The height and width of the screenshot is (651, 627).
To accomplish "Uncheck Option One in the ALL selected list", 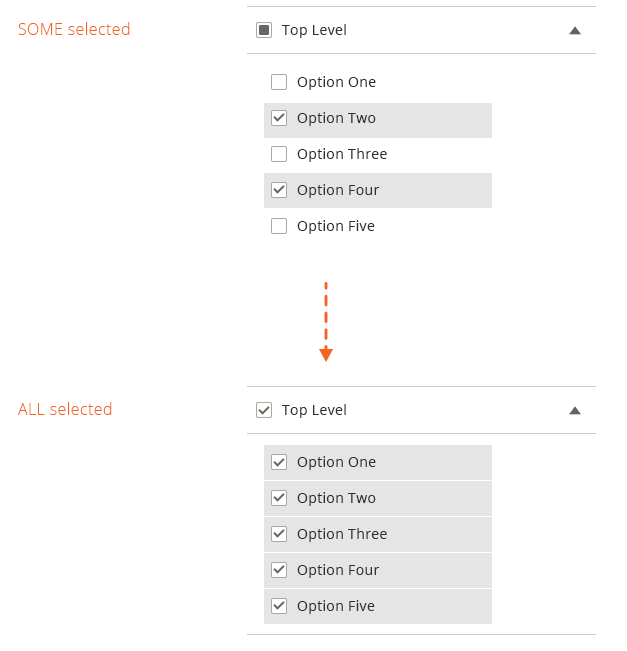I will [x=279, y=462].
